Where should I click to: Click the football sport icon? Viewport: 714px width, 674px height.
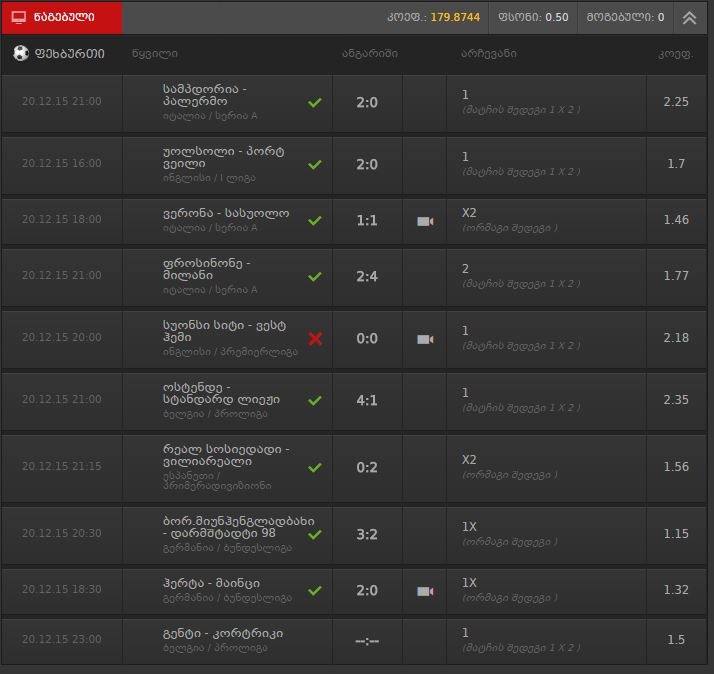[x=21, y=53]
